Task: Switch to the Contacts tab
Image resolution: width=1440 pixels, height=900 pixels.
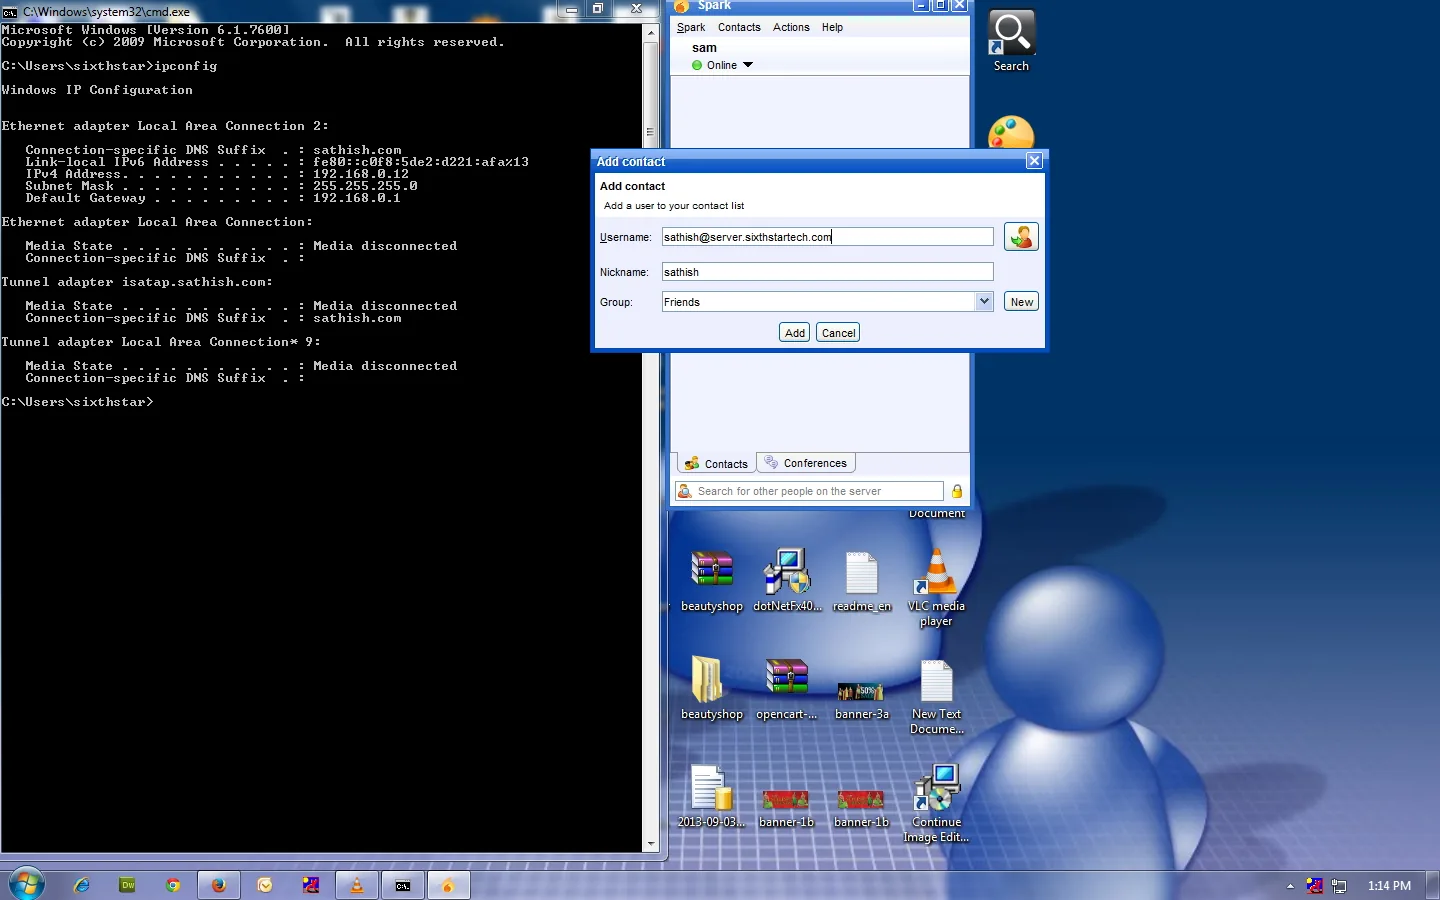Action: pyautogui.click(x=716, y=464)
